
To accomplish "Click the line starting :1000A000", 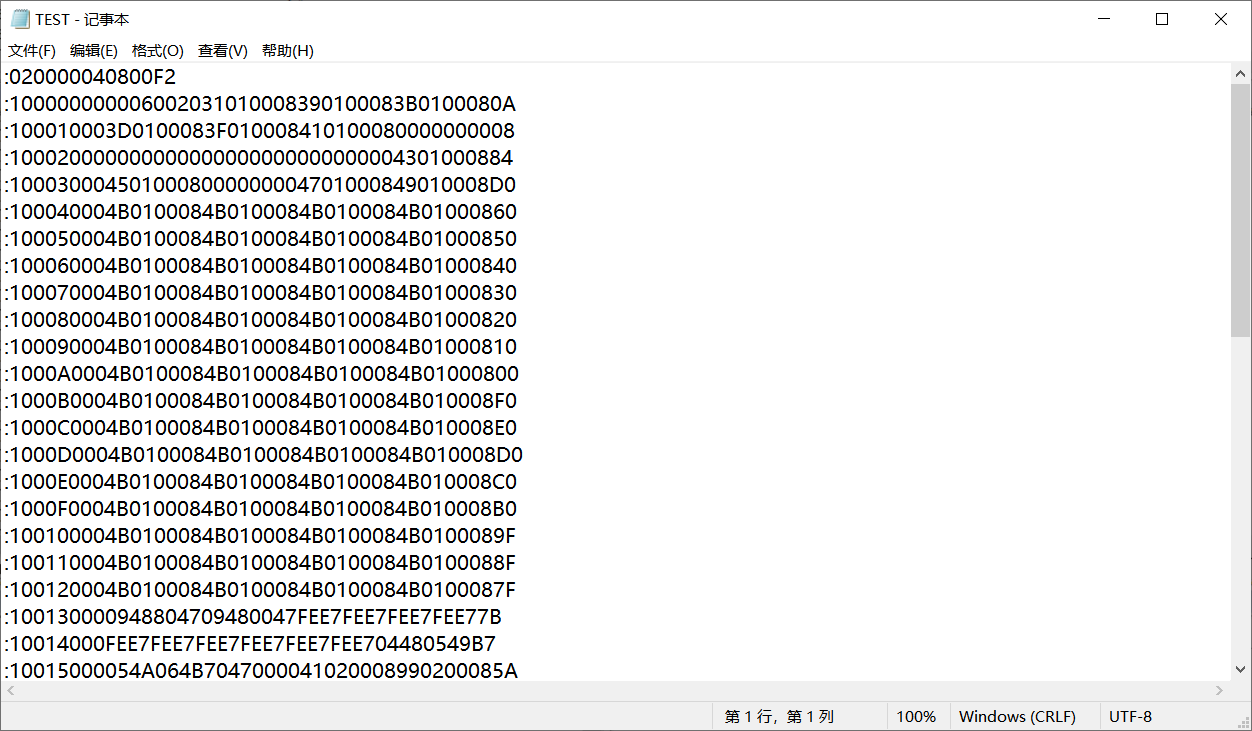I will point(262,374).
